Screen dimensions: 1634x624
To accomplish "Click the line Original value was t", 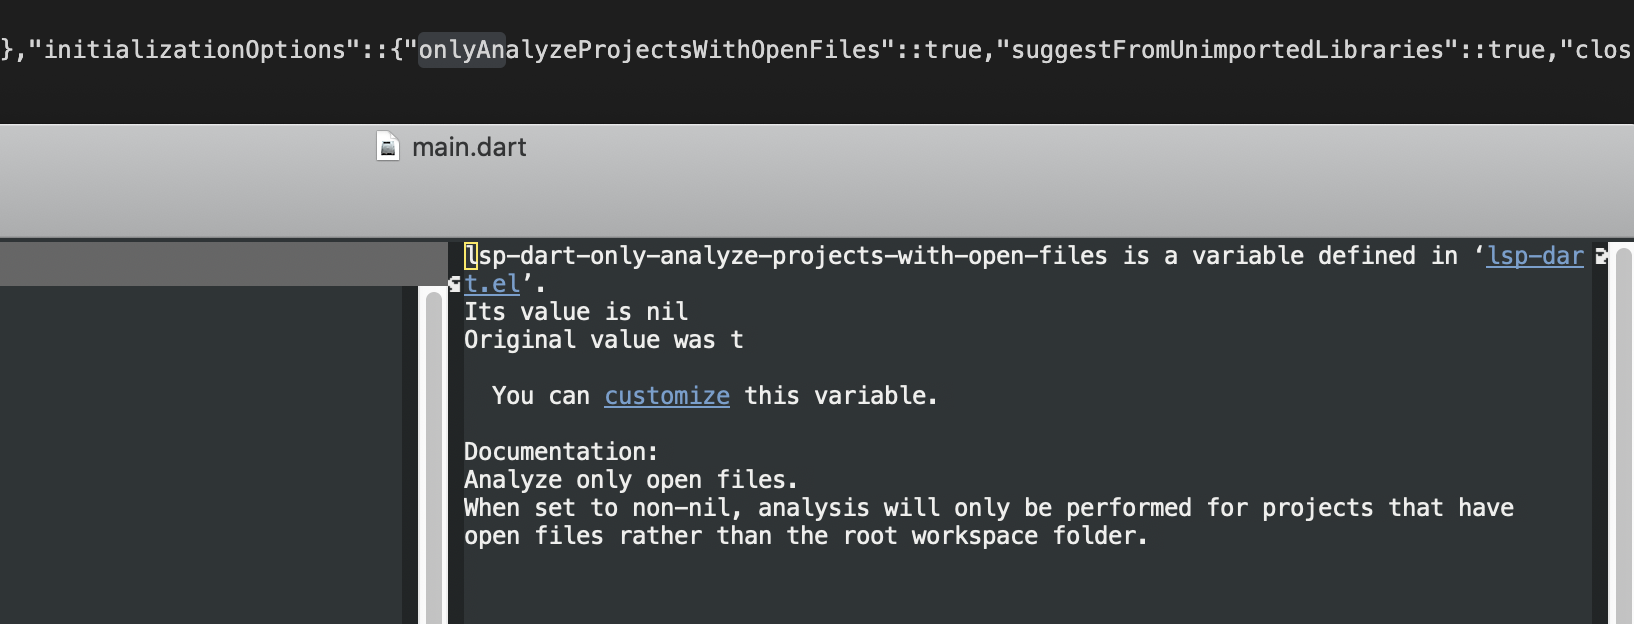I will (x=602, y=340).
